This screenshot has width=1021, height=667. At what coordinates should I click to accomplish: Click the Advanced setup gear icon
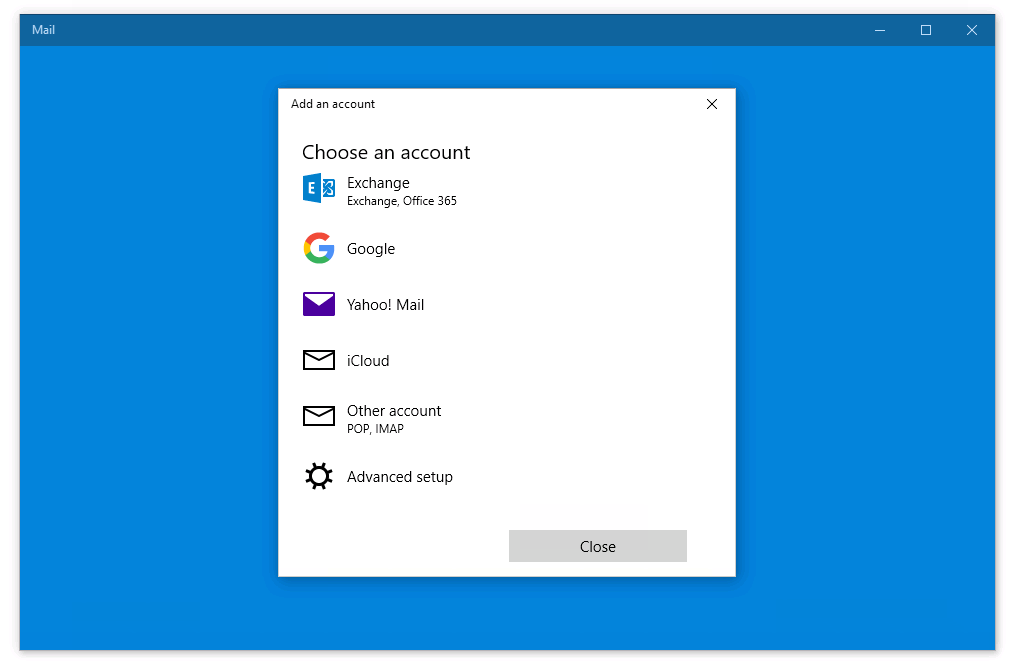[x=319, y=476]
